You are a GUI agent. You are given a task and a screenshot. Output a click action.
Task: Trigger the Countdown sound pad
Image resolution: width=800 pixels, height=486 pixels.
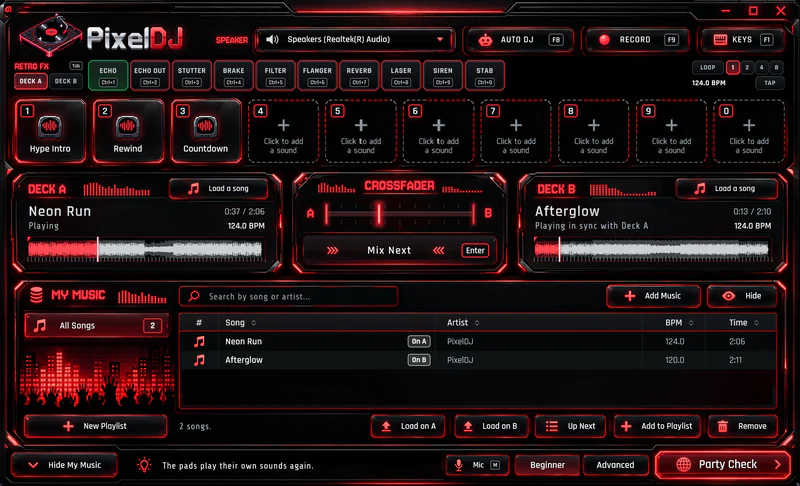pos(206,131)
